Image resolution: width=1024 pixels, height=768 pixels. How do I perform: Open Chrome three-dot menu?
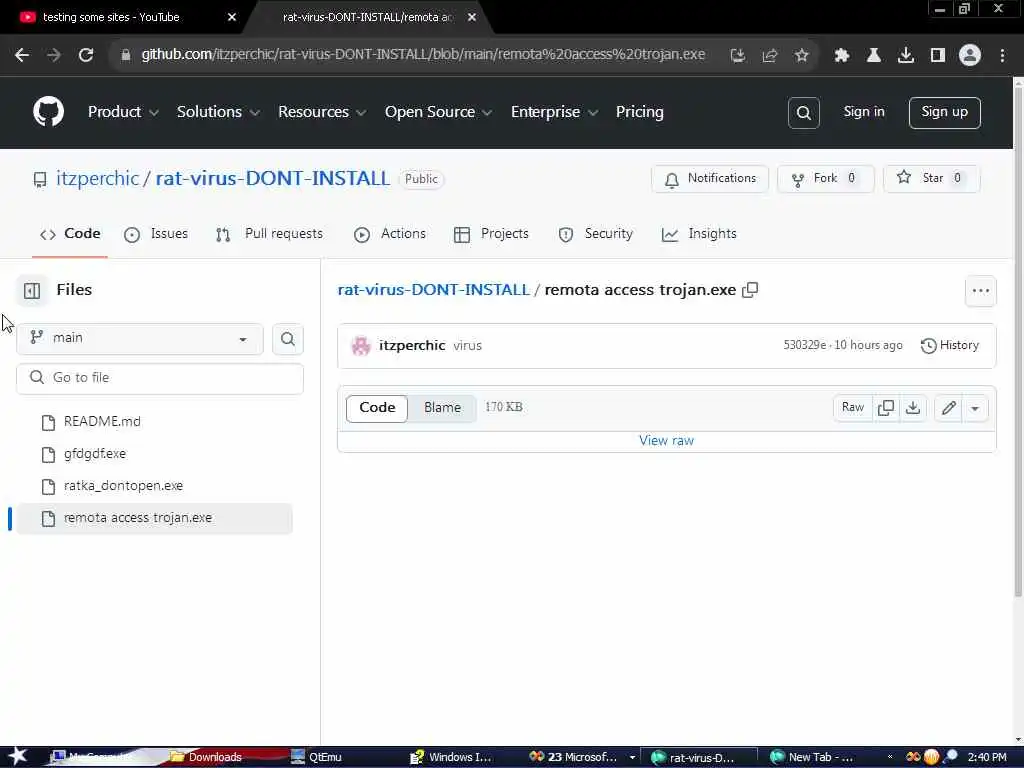coord(1002,56)
